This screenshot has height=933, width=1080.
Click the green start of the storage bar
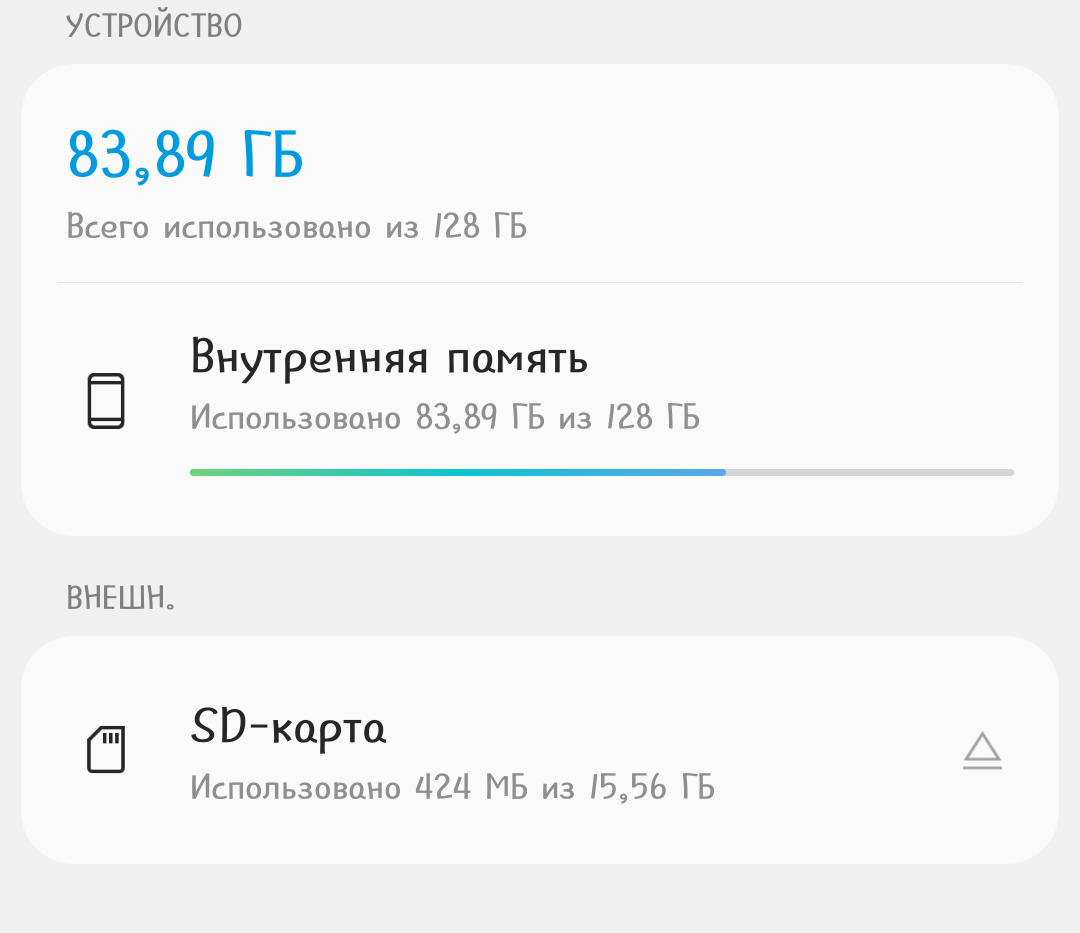(230, 472)
